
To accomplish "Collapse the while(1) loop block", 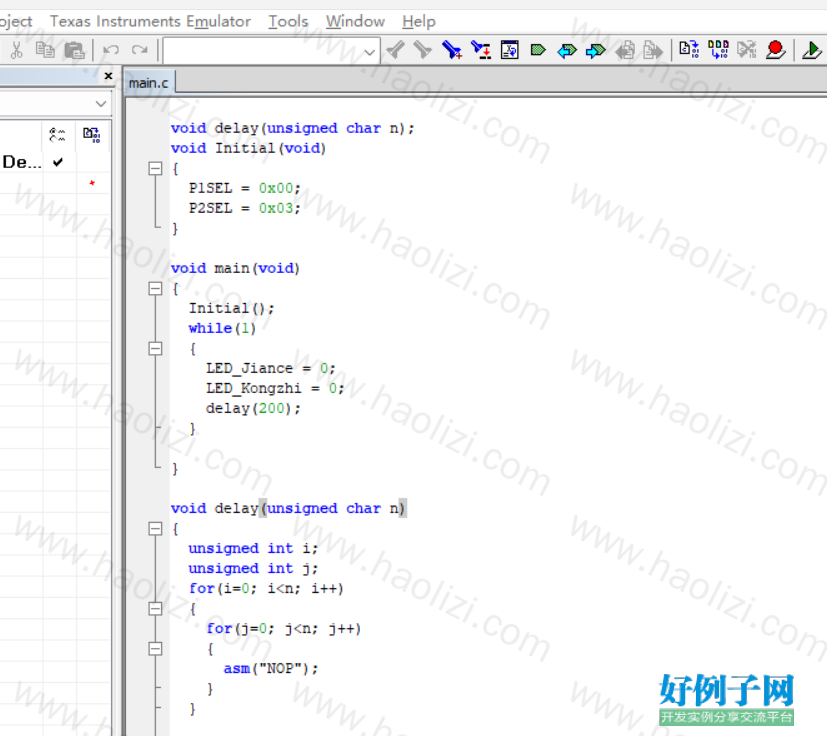I will (x=155, y=349).
